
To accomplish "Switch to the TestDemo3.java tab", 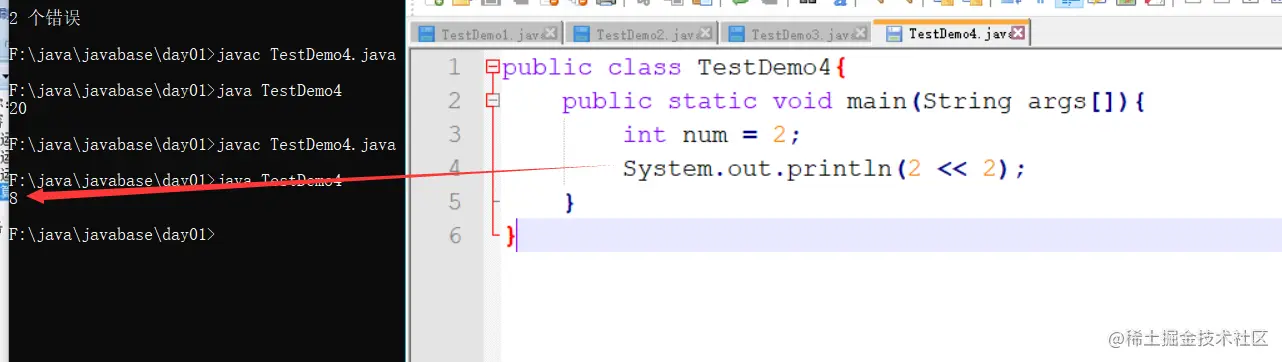I will (796, 34).
